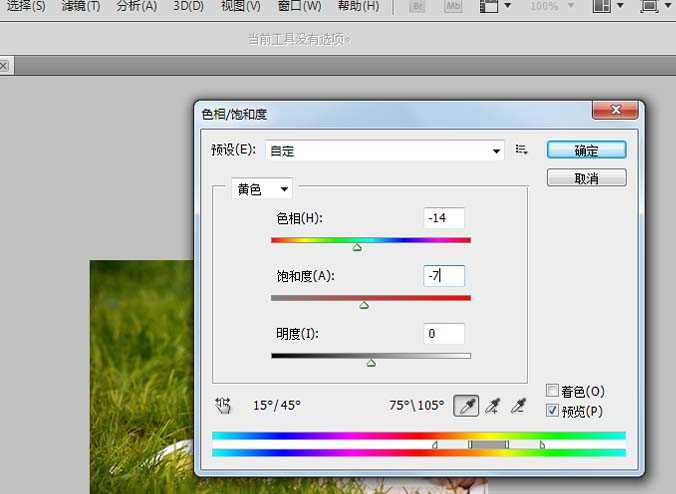Open the 视图(V) menu
This screenshot has width=676, height=494.
(x=240, y=6)
